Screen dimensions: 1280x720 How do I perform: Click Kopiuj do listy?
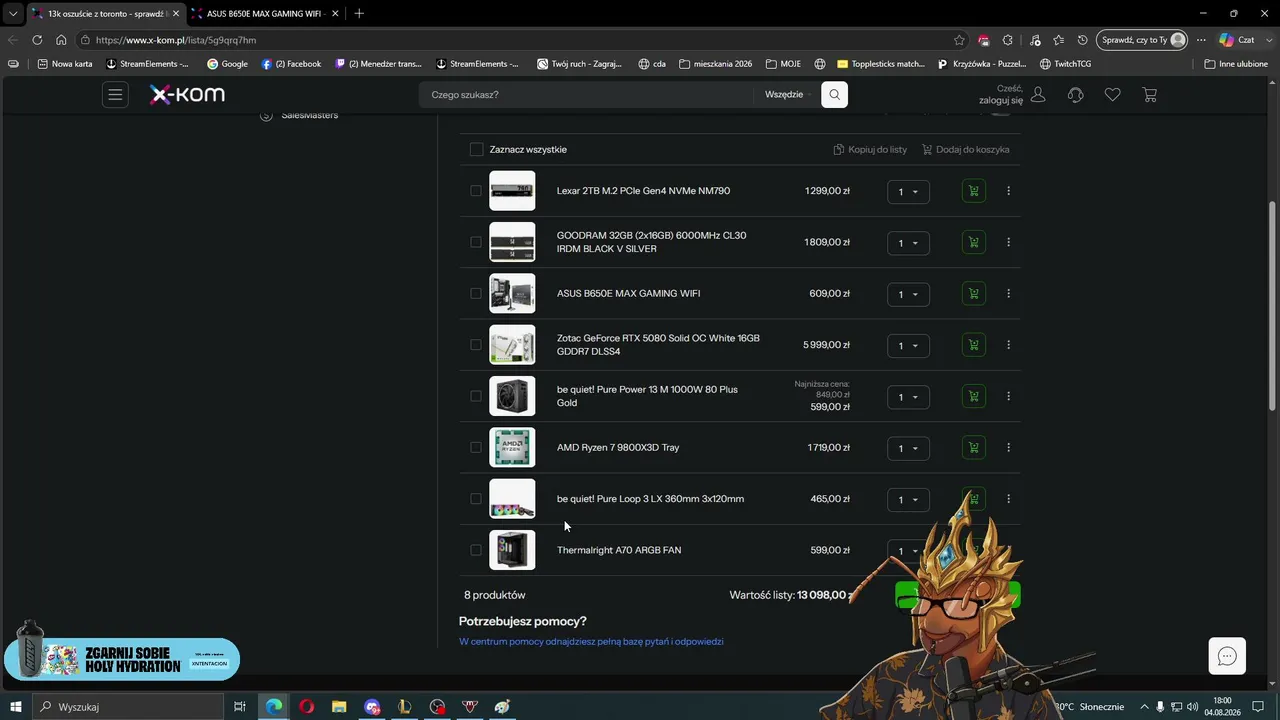tap(870, 150)
